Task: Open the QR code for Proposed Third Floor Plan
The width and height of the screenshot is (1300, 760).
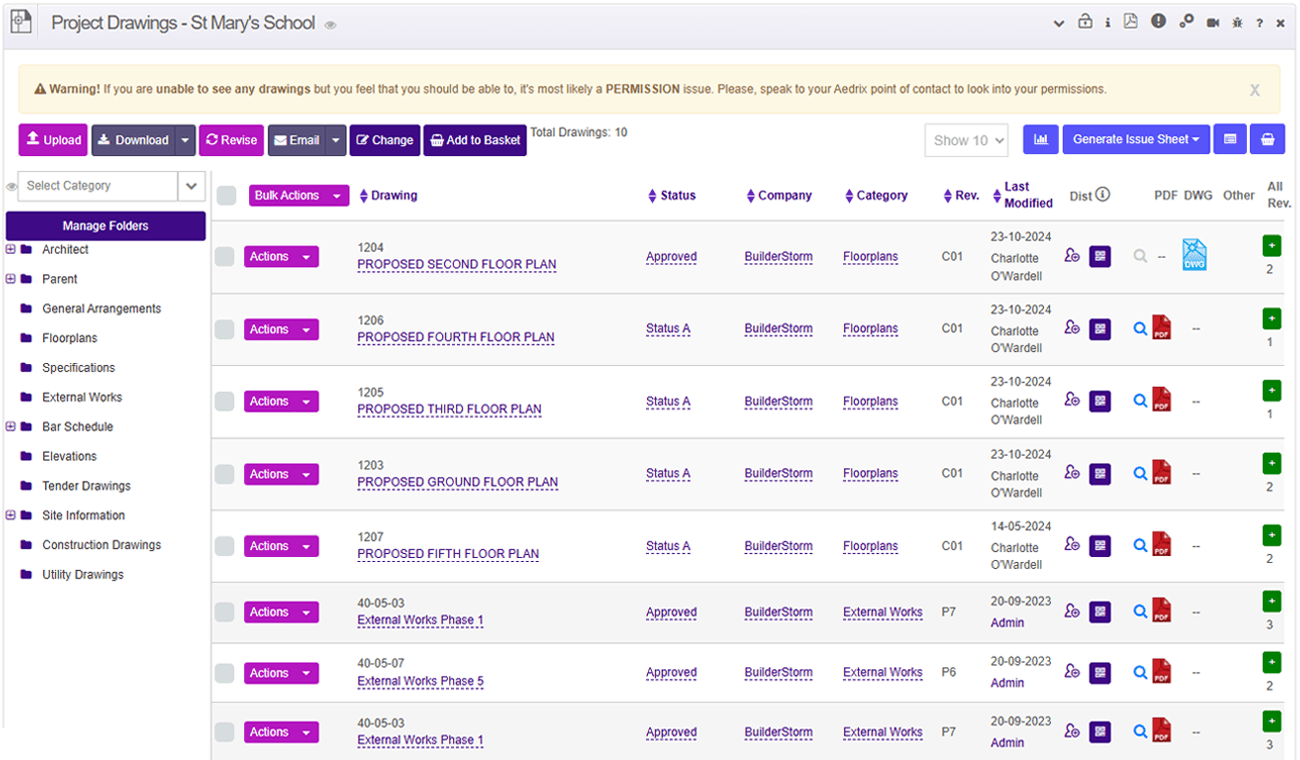Action: (1100, 401)
